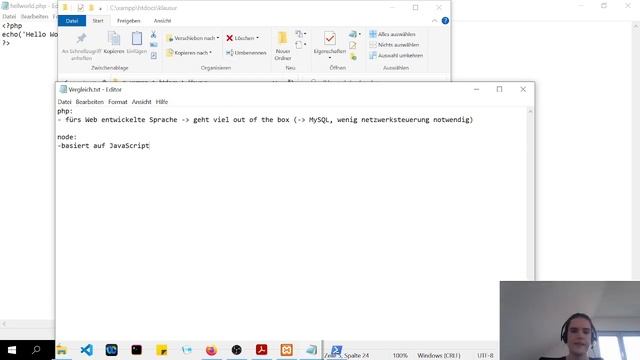The width and height of the screenshot is (640, 360).
Task: Switch to the Start ribbon tab in Explorer
Action: (98, 21)
